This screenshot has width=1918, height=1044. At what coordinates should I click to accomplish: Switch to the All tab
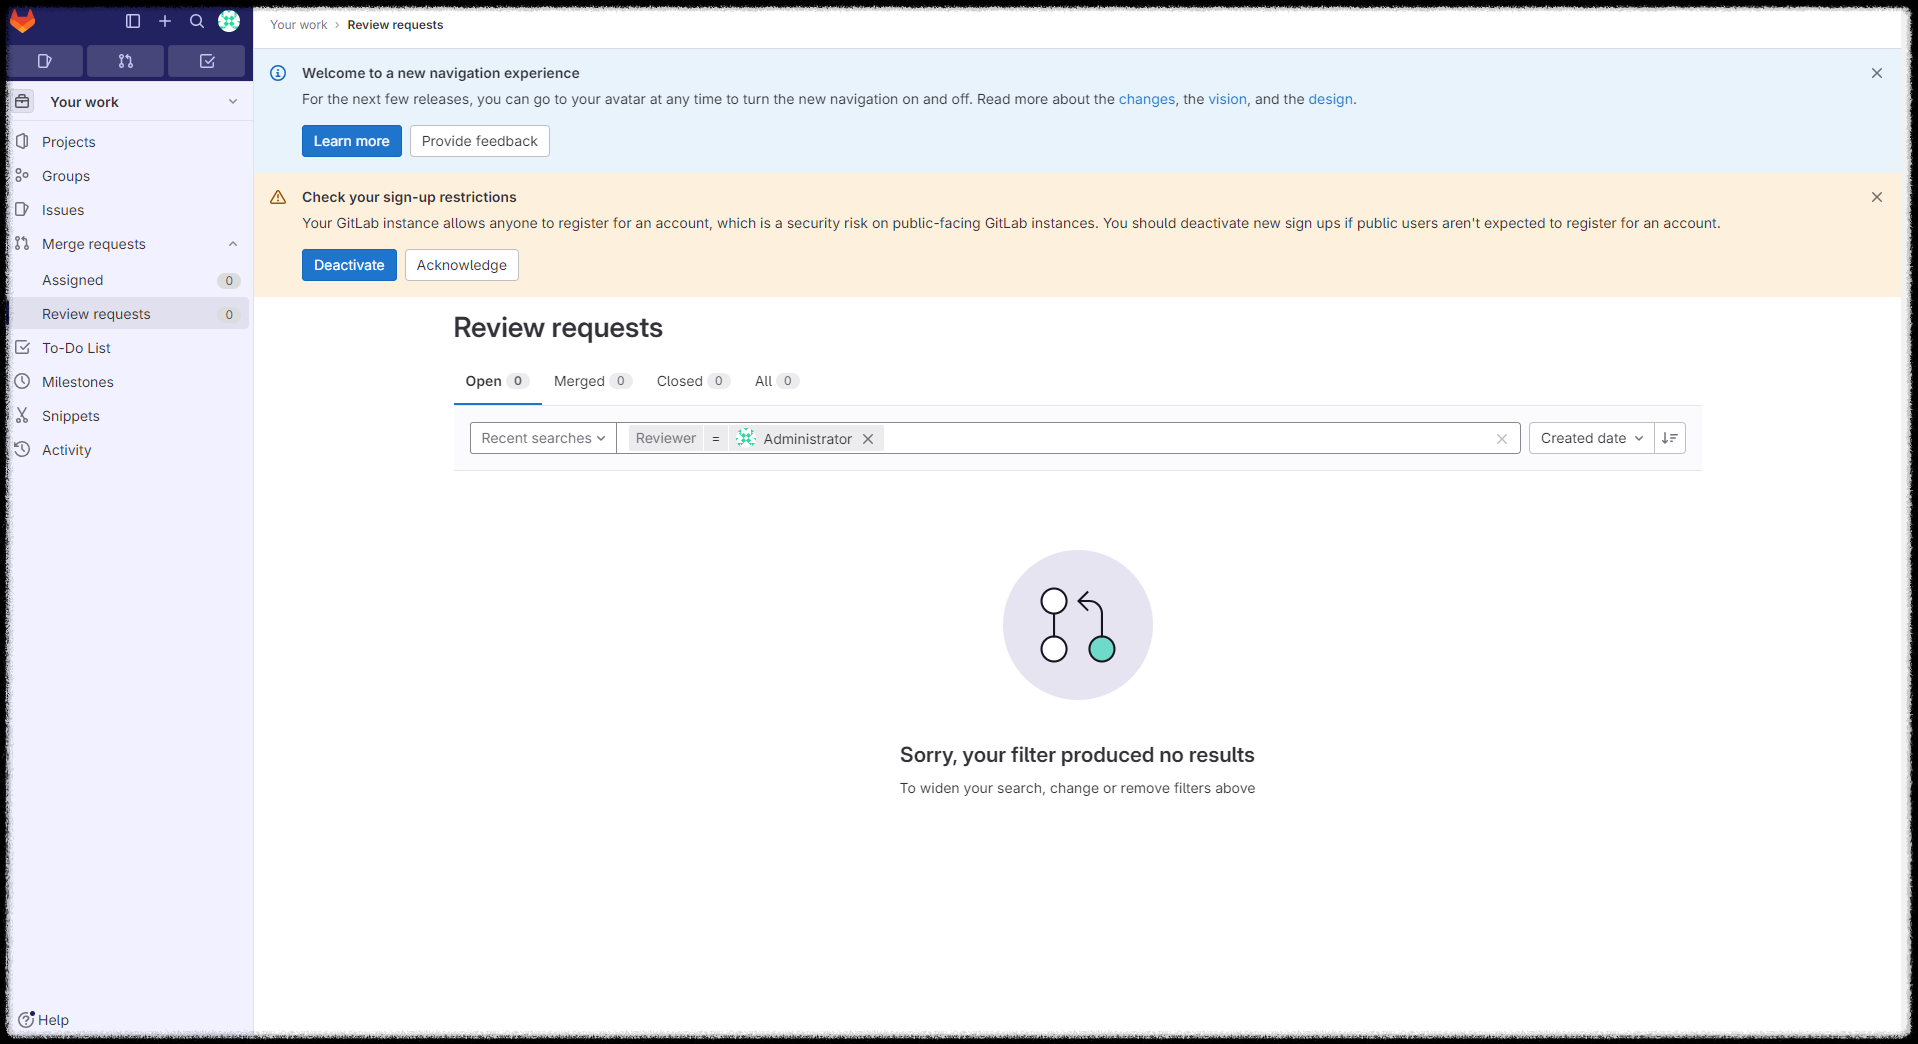tap(776, 381)
